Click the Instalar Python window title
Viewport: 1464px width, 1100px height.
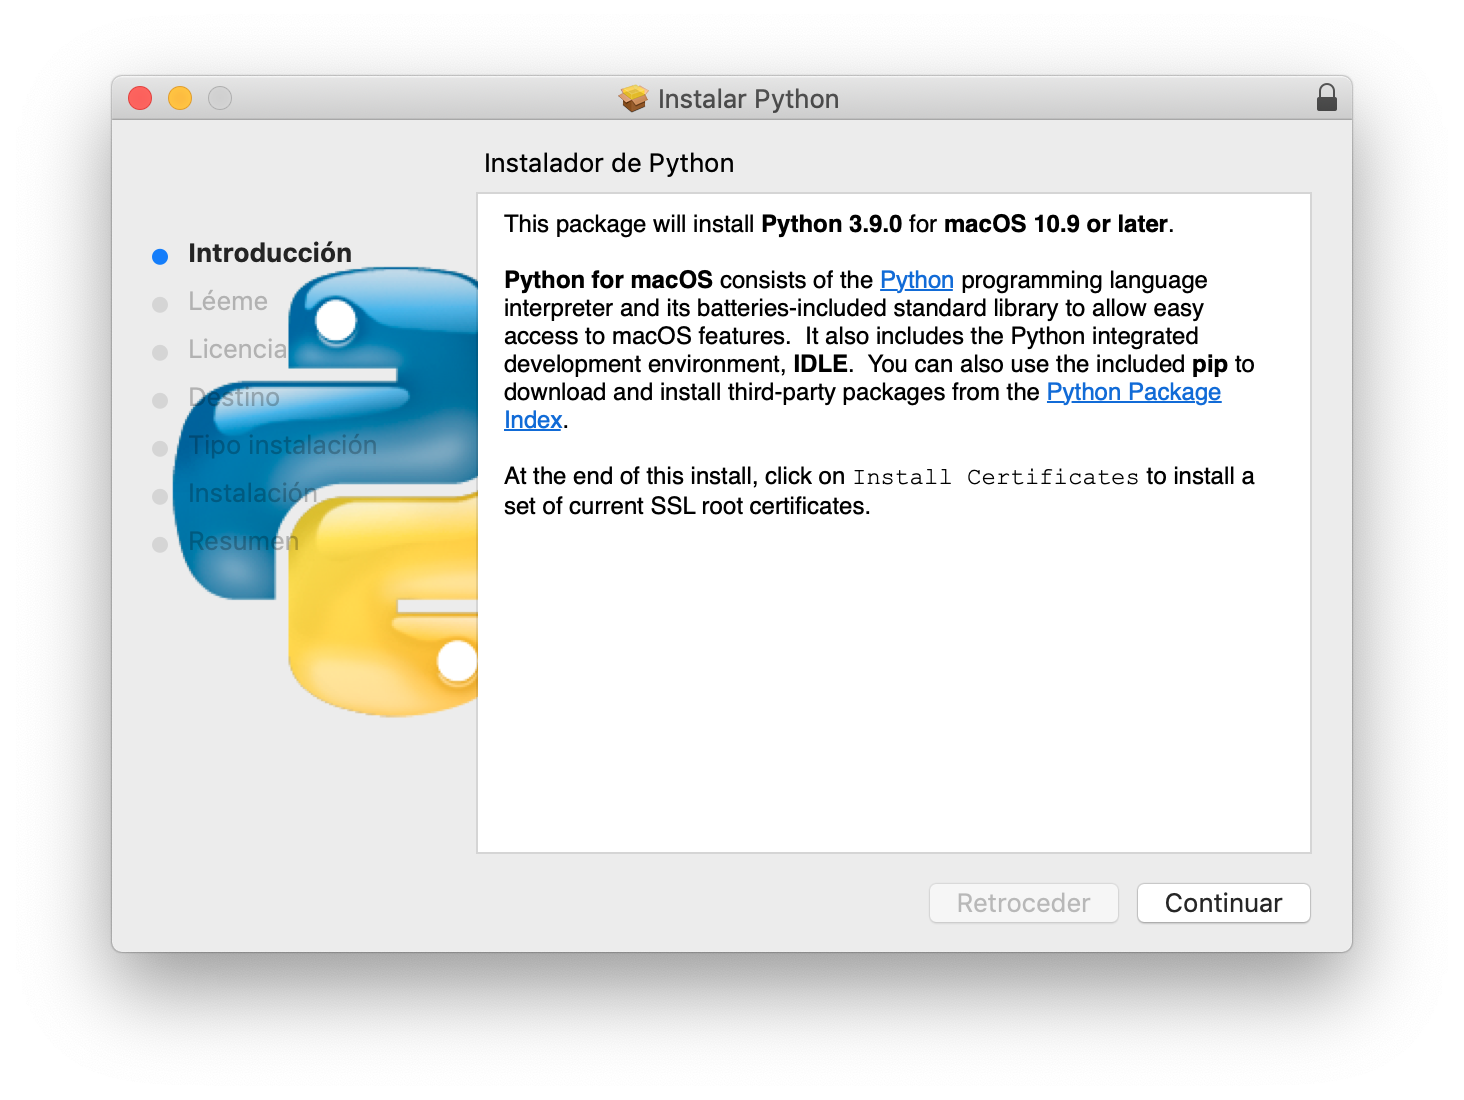pos(749,98)
